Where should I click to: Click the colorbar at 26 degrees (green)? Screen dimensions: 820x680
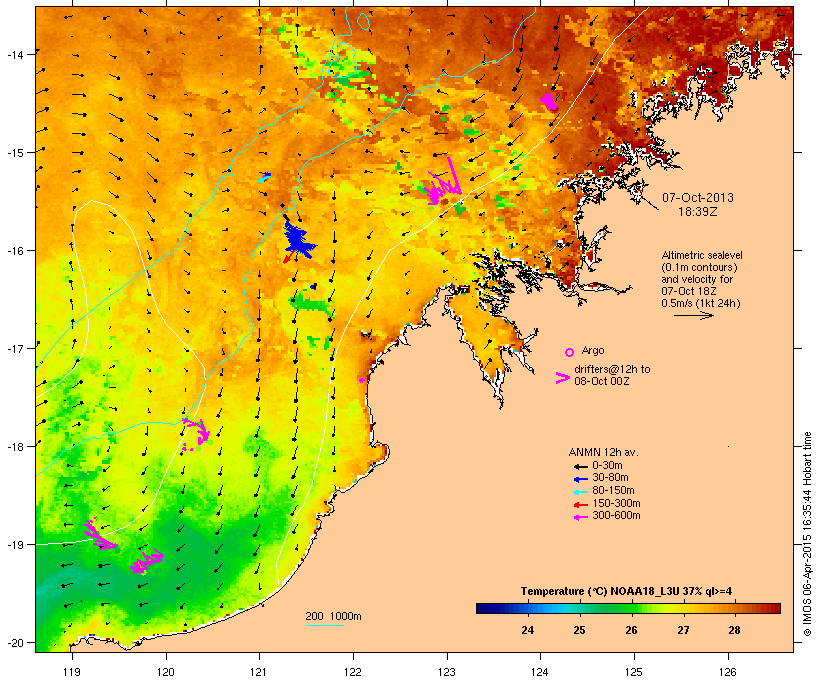pos(631,608)
